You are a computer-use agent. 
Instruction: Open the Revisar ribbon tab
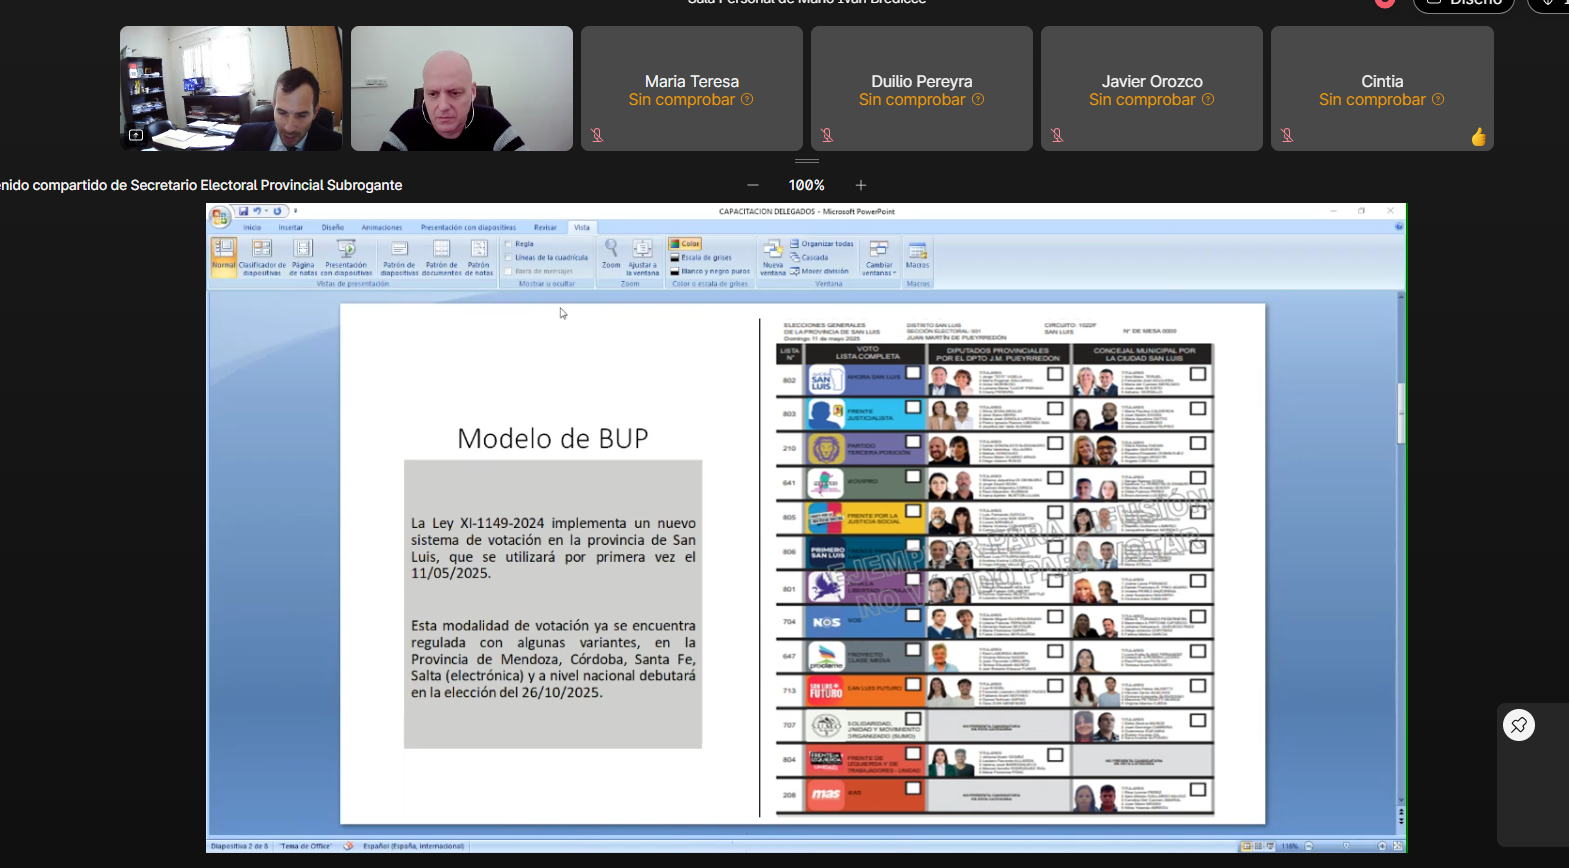pyautogui.click(x=545, y=227)
